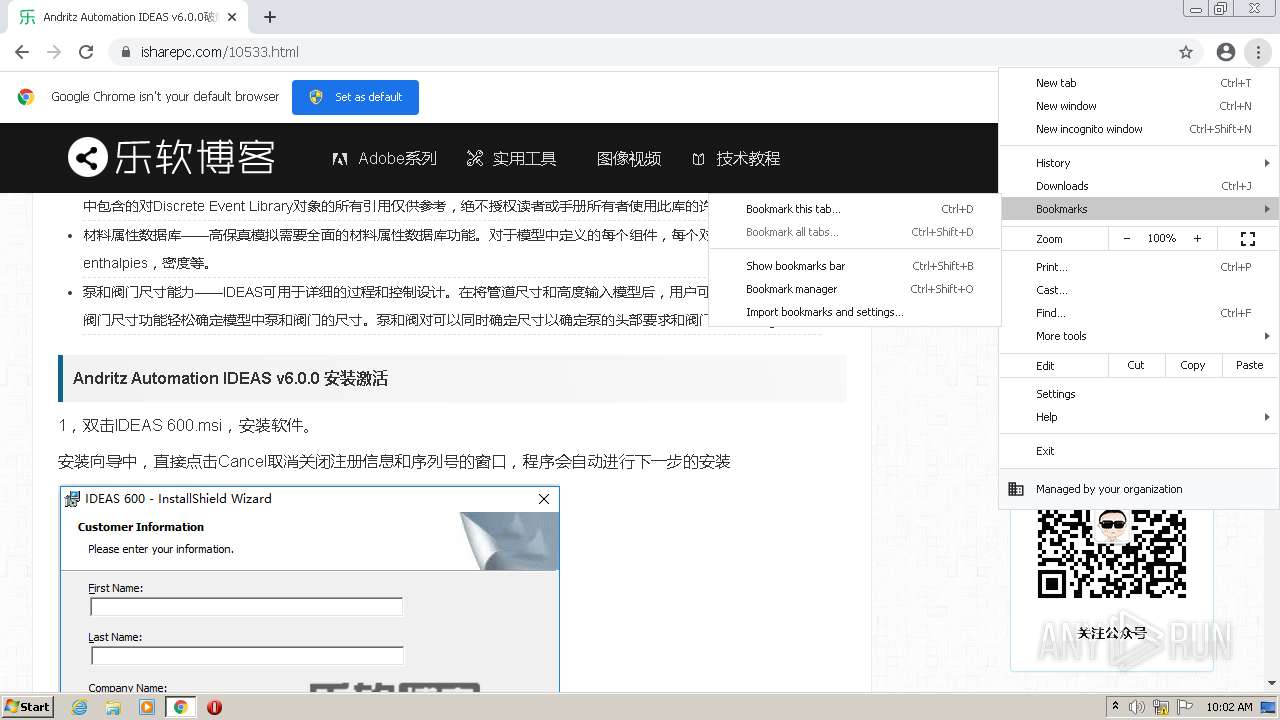Launch the media player taskbar icon
The image size is (1280, 720).
[x=147, y=707]
